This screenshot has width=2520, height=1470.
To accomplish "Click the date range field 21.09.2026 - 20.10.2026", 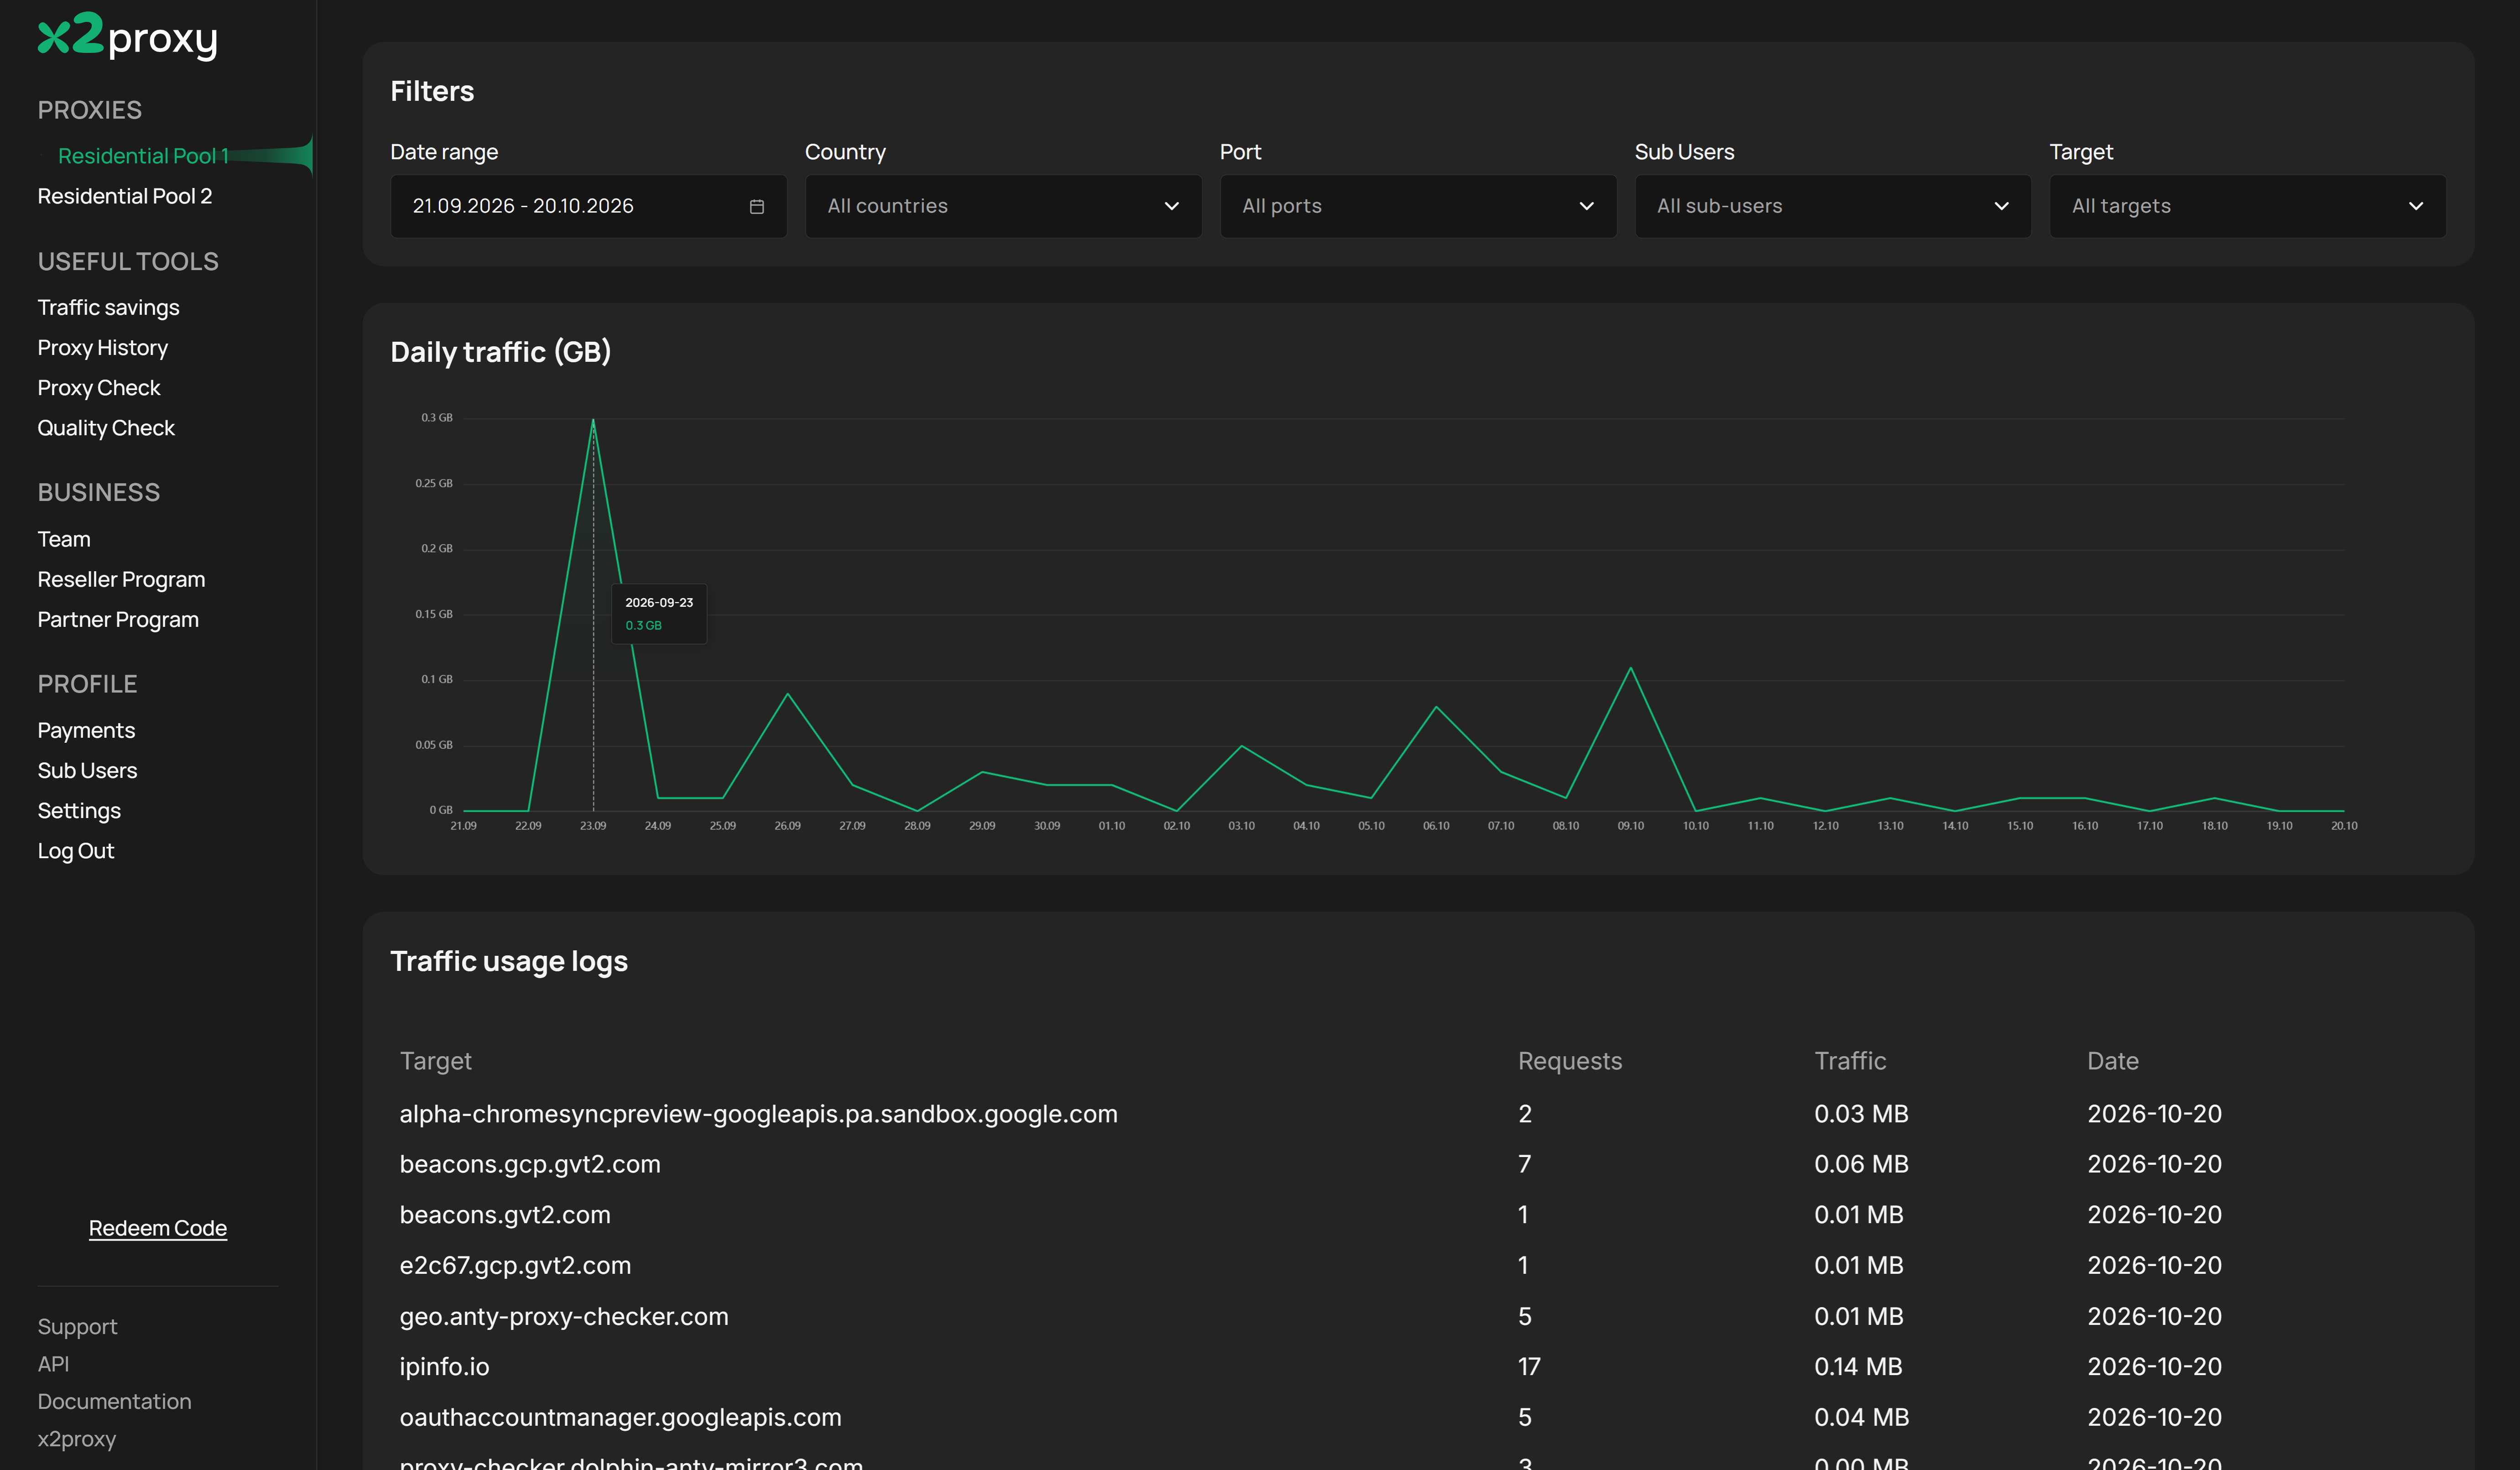I will 588,206.
